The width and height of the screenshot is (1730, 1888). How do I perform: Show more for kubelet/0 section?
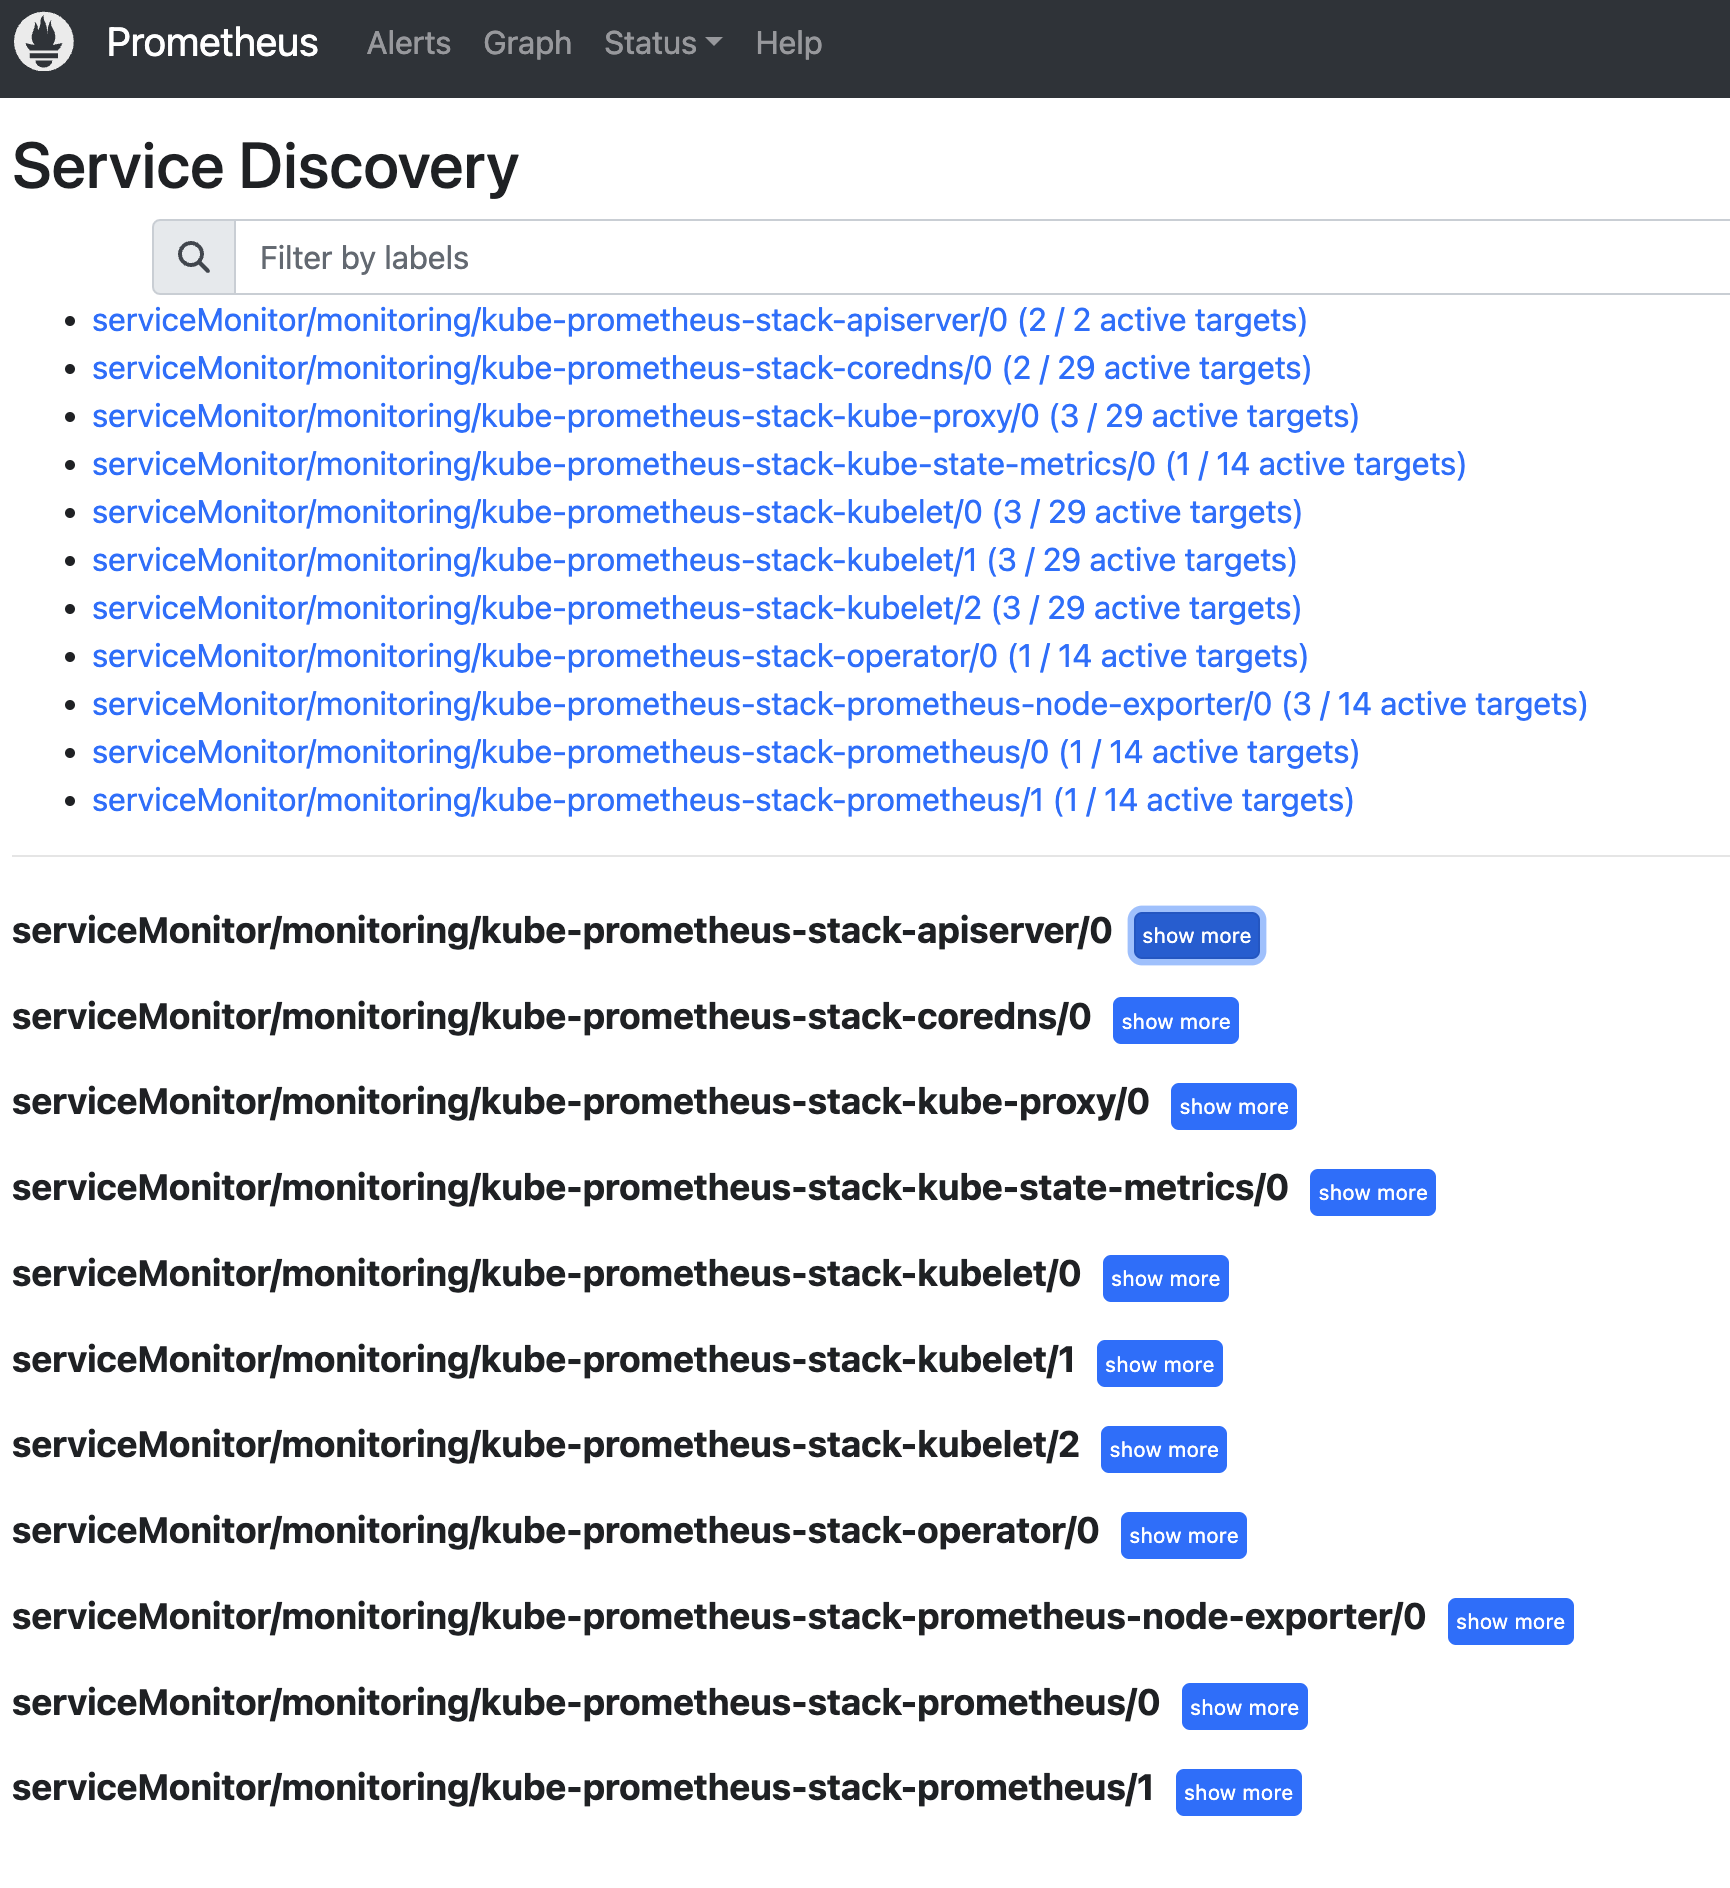[x=1165, y=1278]
